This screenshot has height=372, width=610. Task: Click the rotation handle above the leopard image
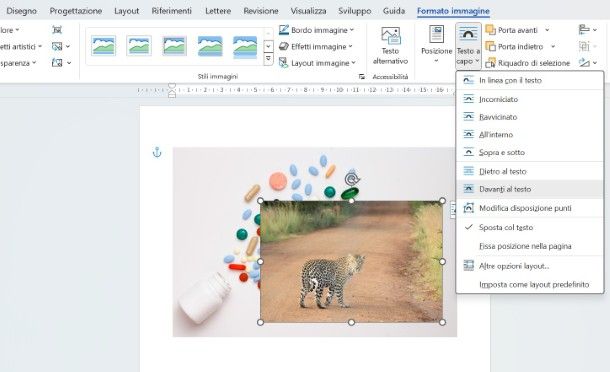(352, 179)
